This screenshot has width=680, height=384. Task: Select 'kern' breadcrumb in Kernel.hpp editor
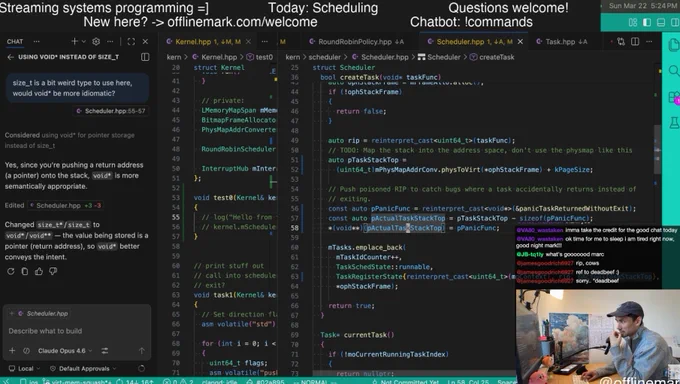(173, 57)
